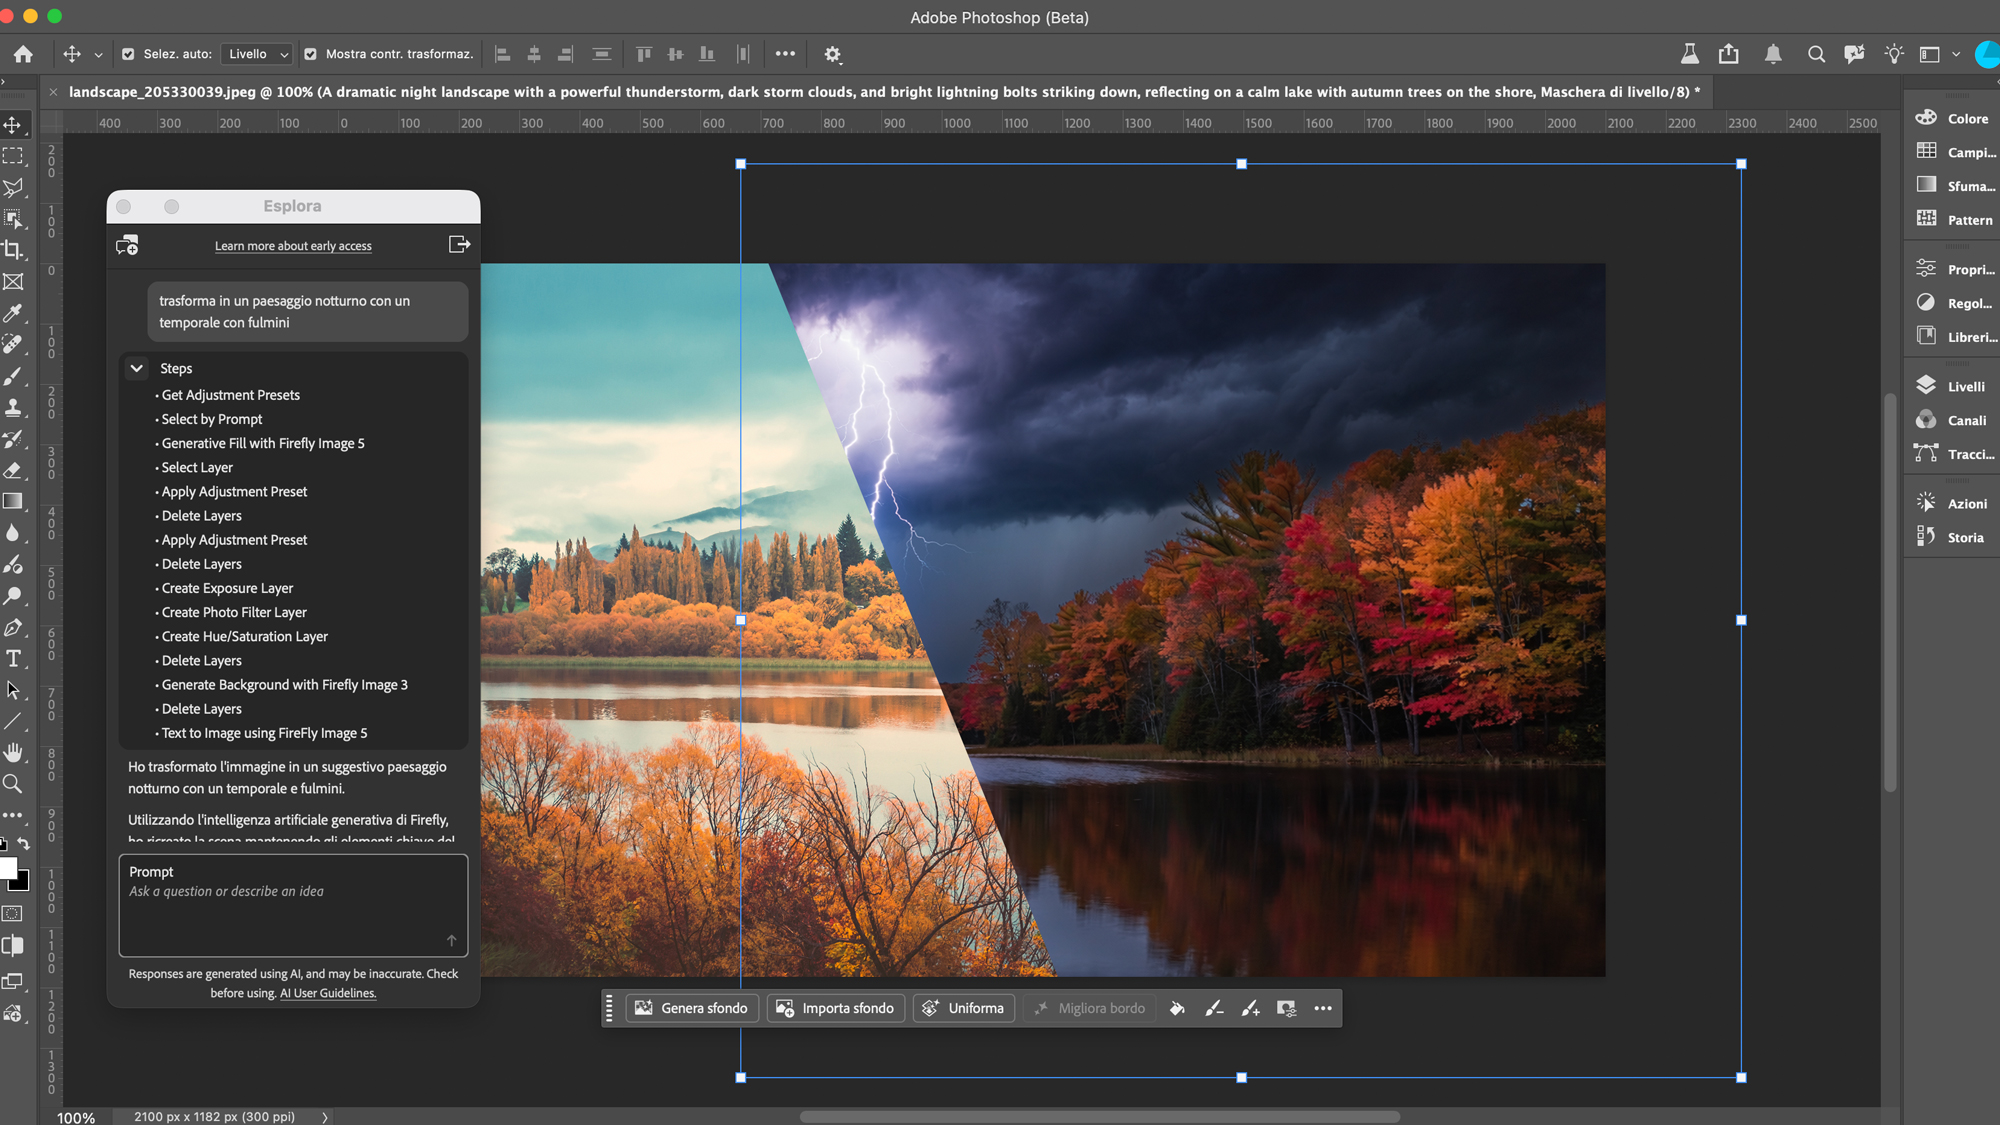Image resolution: width=2000 pixels, height=1125 pixels.
Task: Click Genera sfondo button
Action: pyautogui.click(x=692, y=1008)
